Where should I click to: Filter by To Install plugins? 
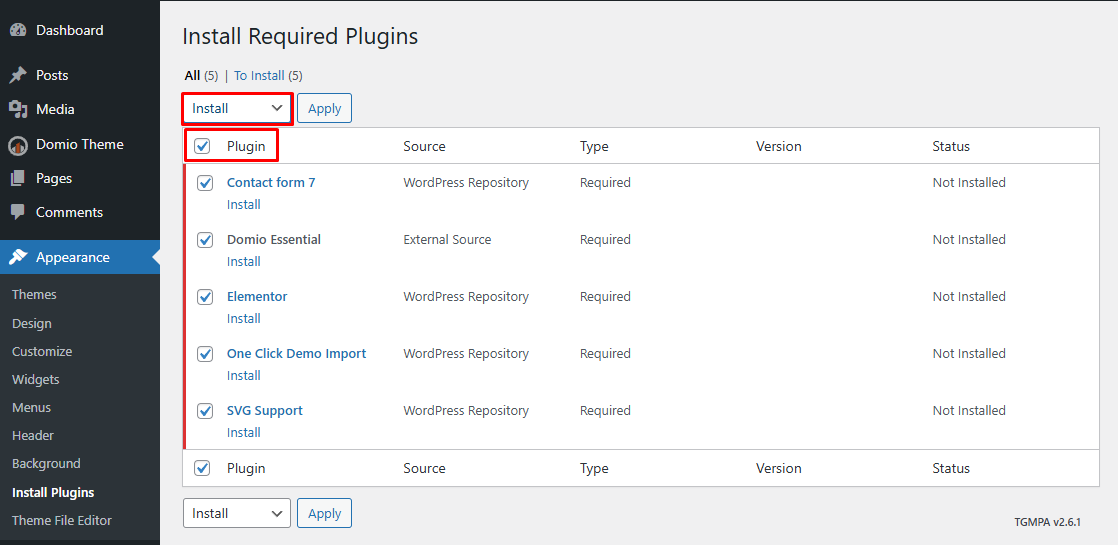tap(260, 76)
